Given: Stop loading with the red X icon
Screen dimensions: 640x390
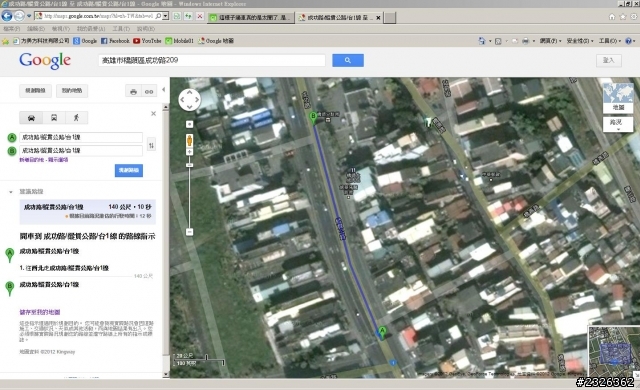Looking at the screenshot, I should pos(200,16).
